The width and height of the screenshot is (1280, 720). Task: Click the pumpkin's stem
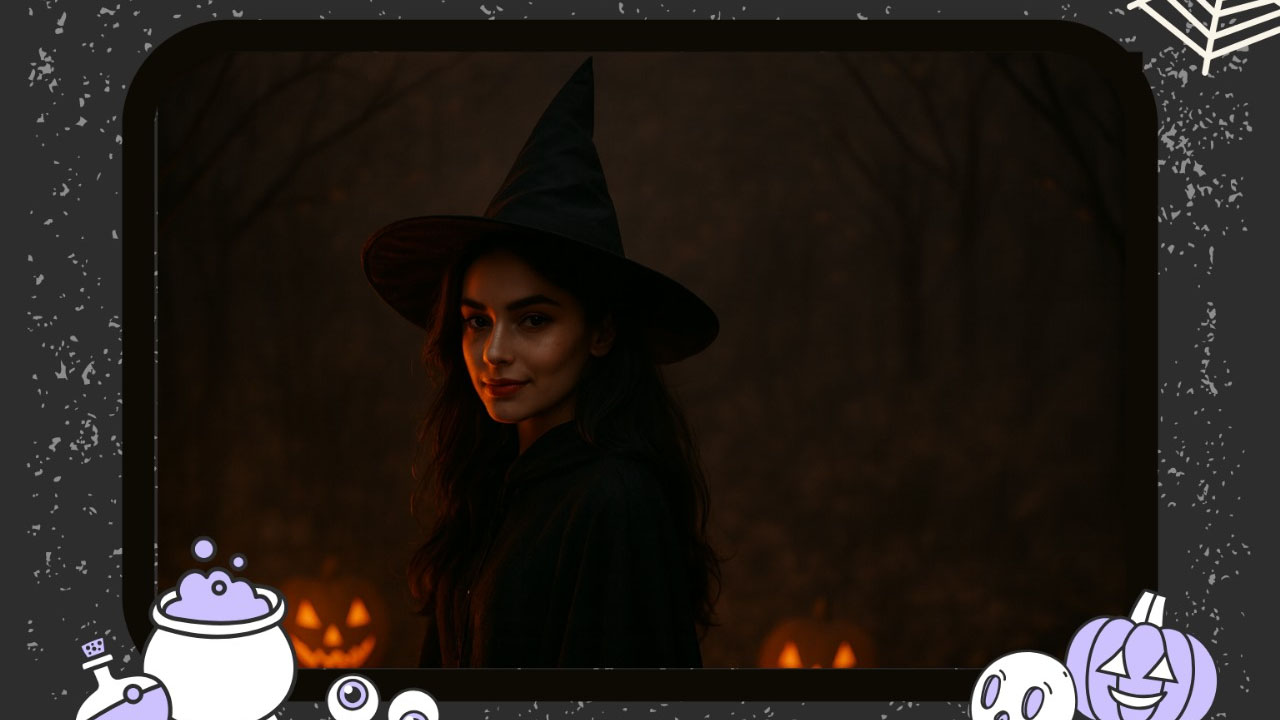click(x=1148, y=606)
